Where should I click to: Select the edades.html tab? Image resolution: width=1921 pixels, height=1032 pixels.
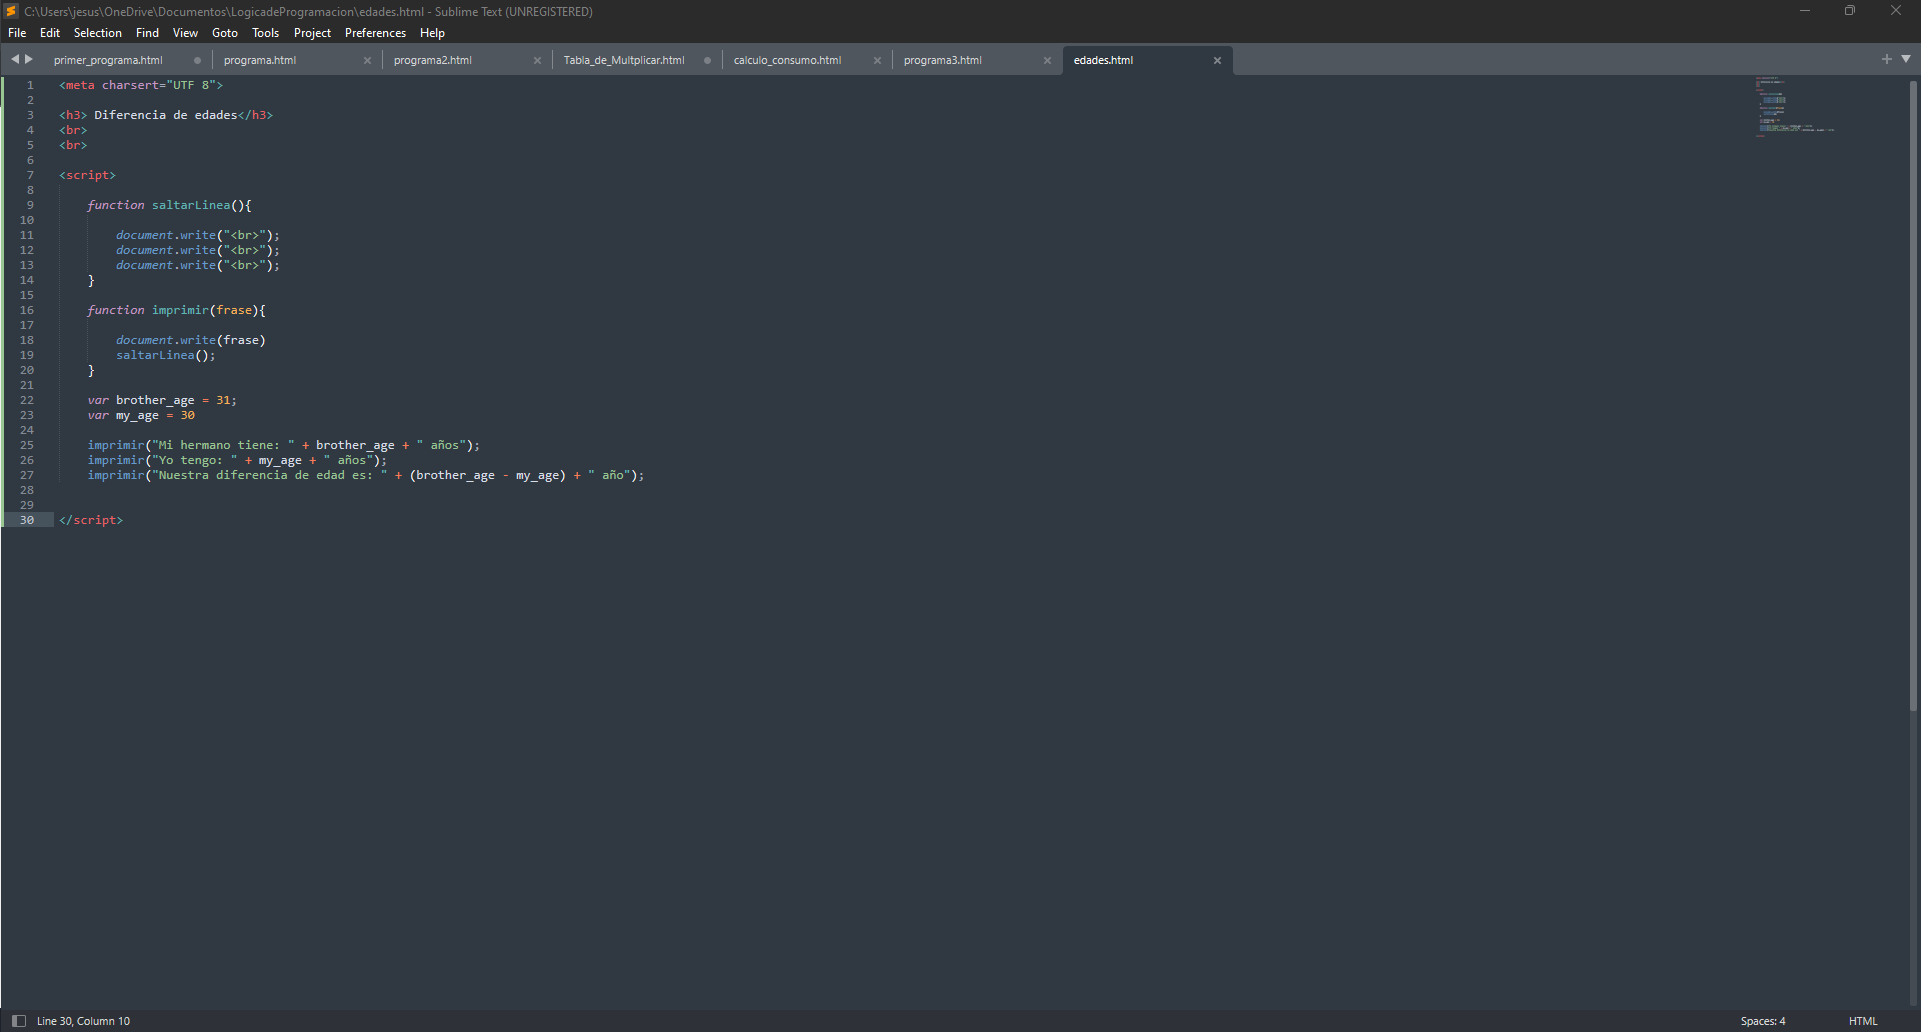pos(1104,60)
